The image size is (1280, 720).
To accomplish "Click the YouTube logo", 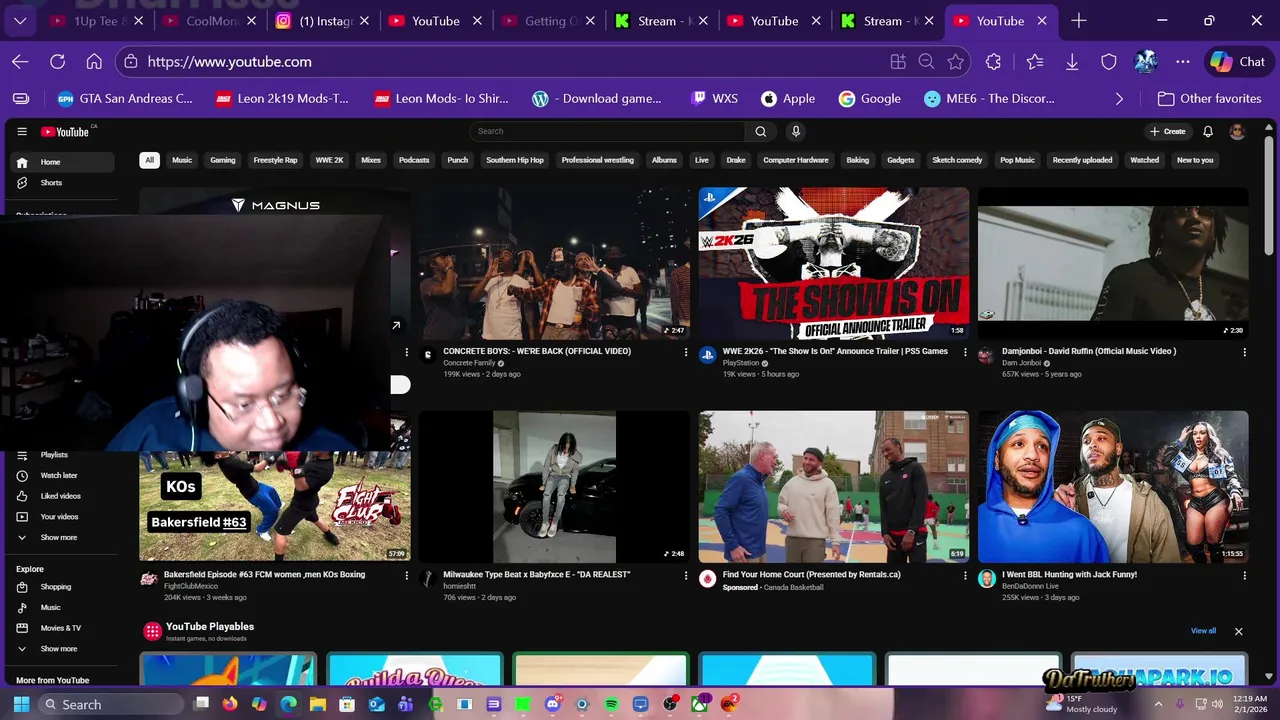I will pos(66,132).
